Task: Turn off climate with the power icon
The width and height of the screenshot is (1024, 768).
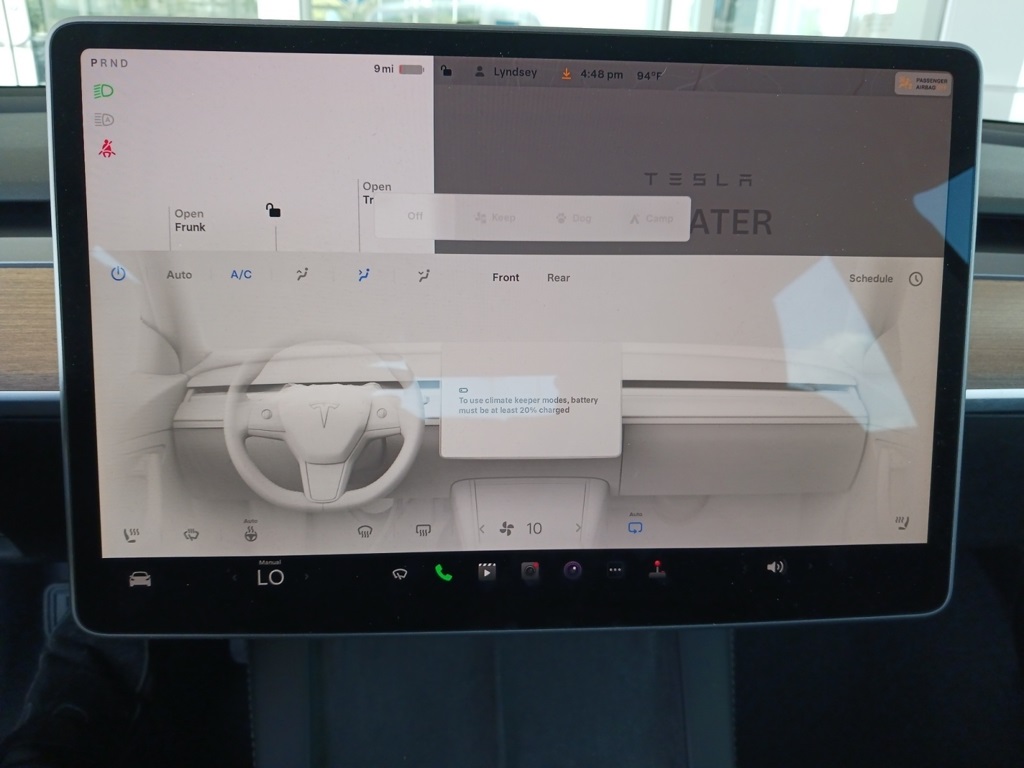Action: pos(118,274)
